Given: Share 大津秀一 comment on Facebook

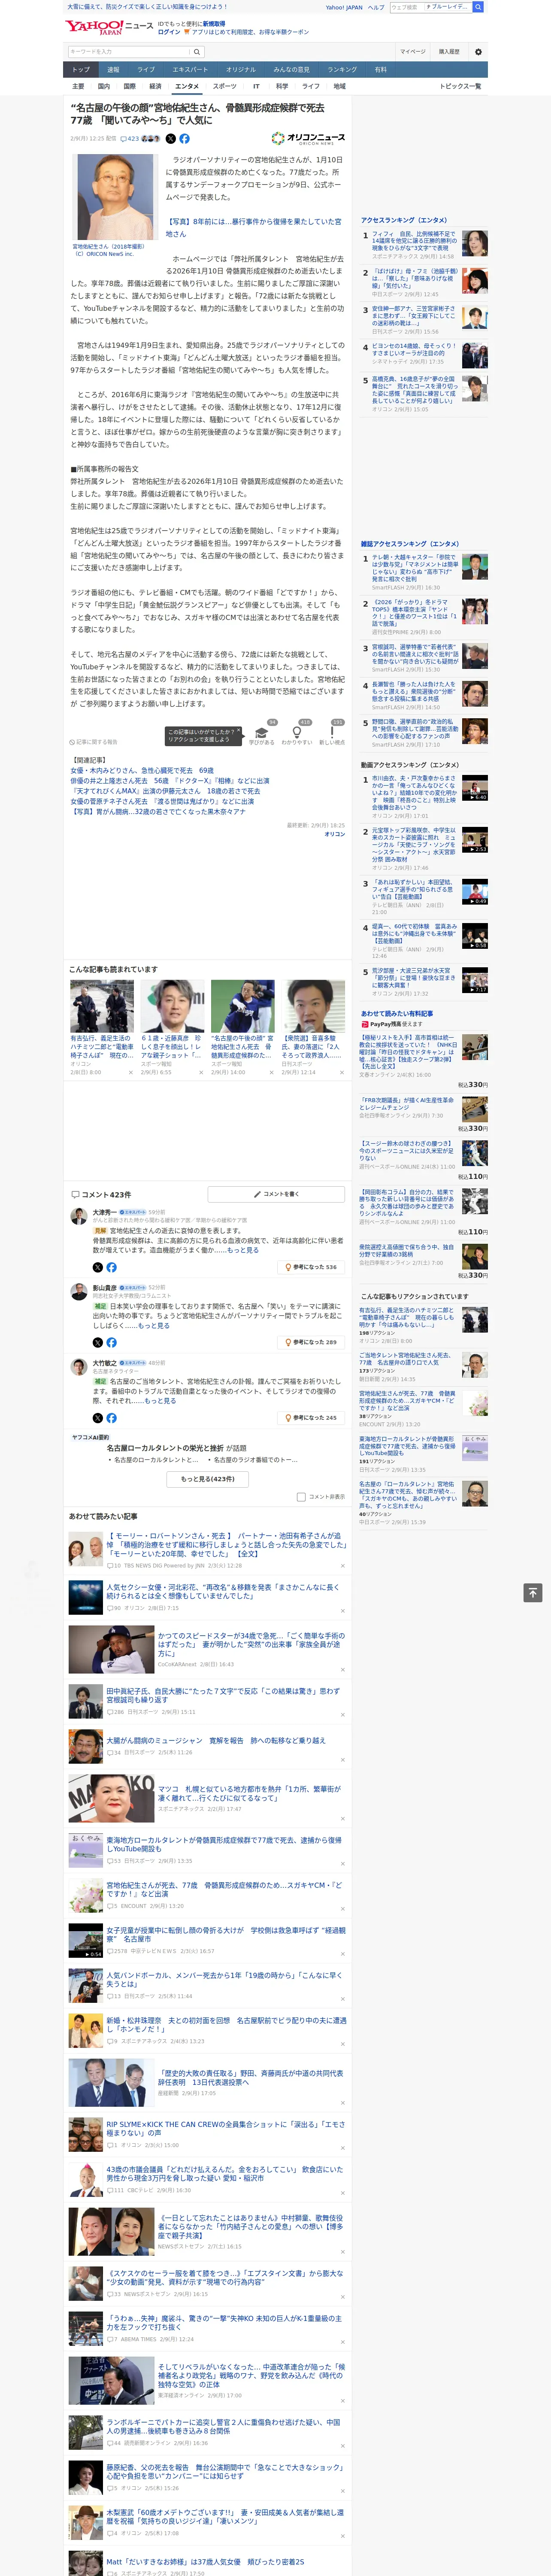Looking at the screenshot, I should point(111,1267).
